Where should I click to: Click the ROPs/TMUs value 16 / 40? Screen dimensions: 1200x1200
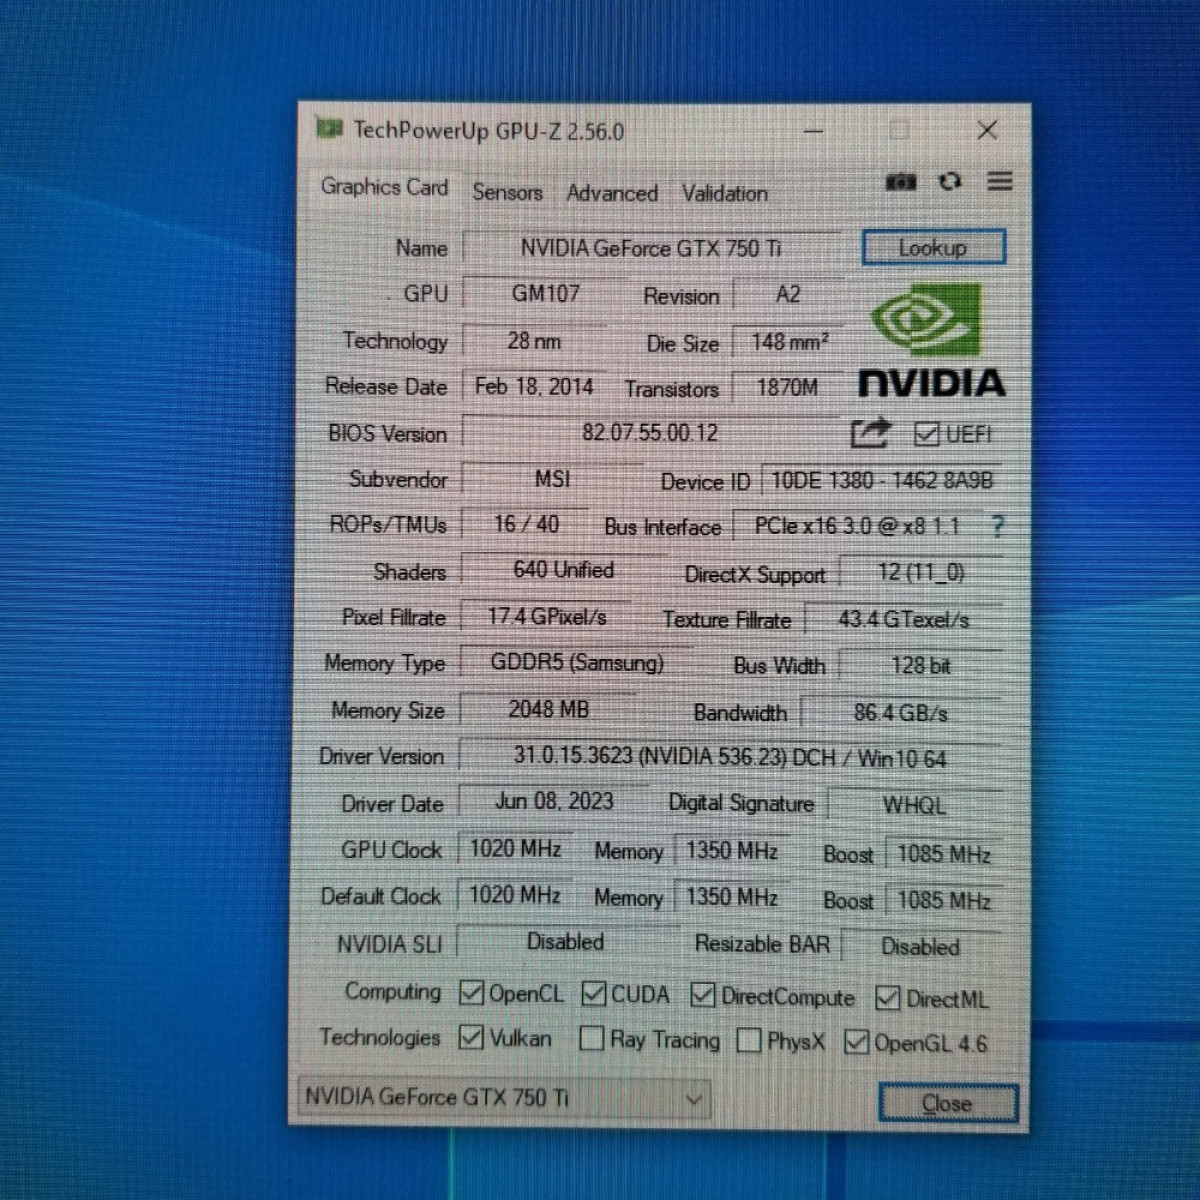click(526, 524)
